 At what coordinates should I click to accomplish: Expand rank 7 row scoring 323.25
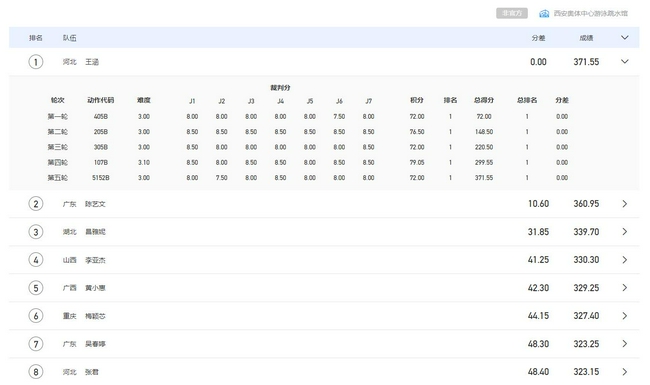(625, 344)
